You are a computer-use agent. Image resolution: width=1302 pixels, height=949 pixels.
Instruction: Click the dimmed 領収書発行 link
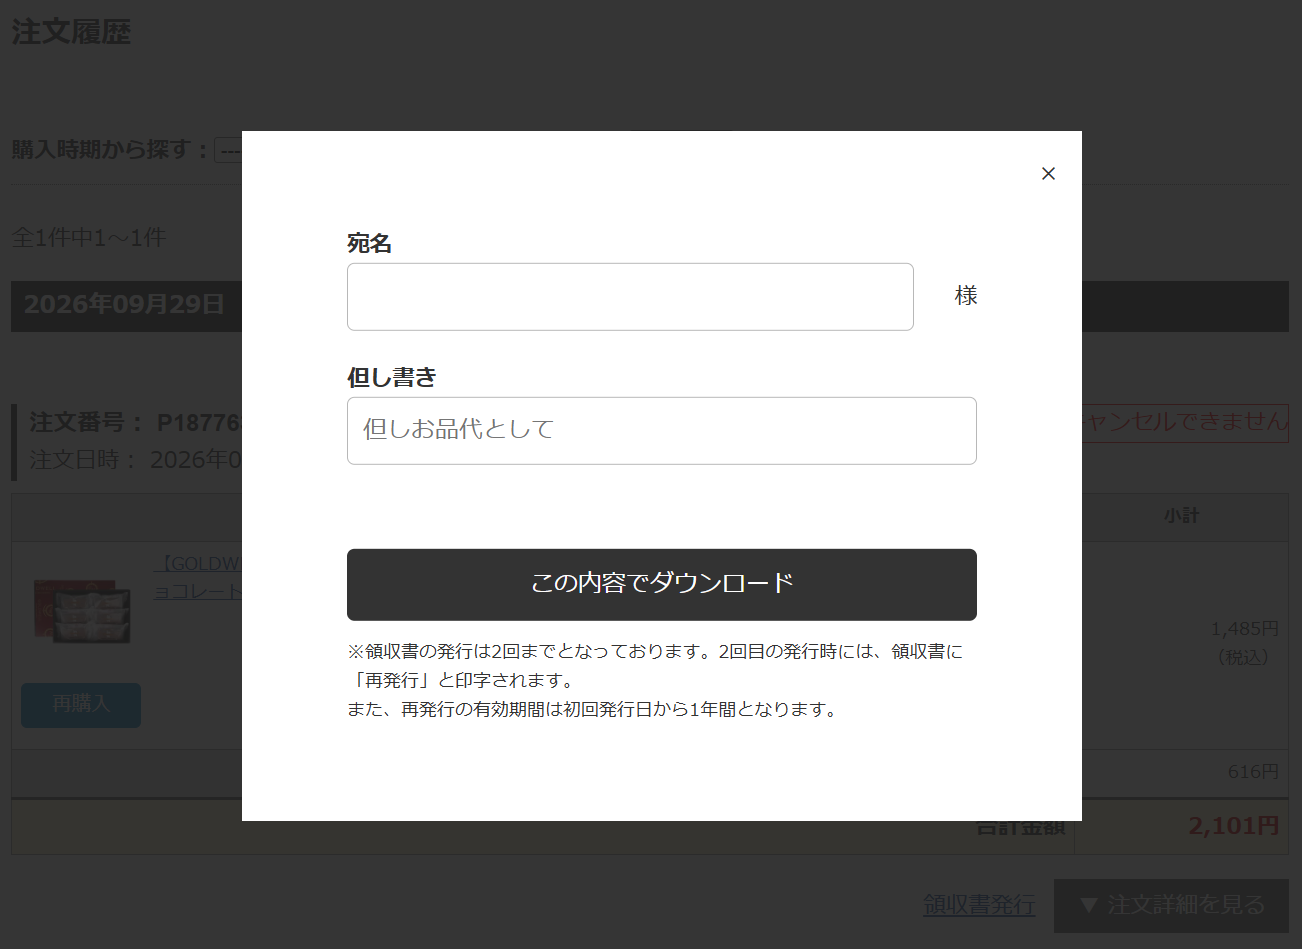[x=979, y=905]
